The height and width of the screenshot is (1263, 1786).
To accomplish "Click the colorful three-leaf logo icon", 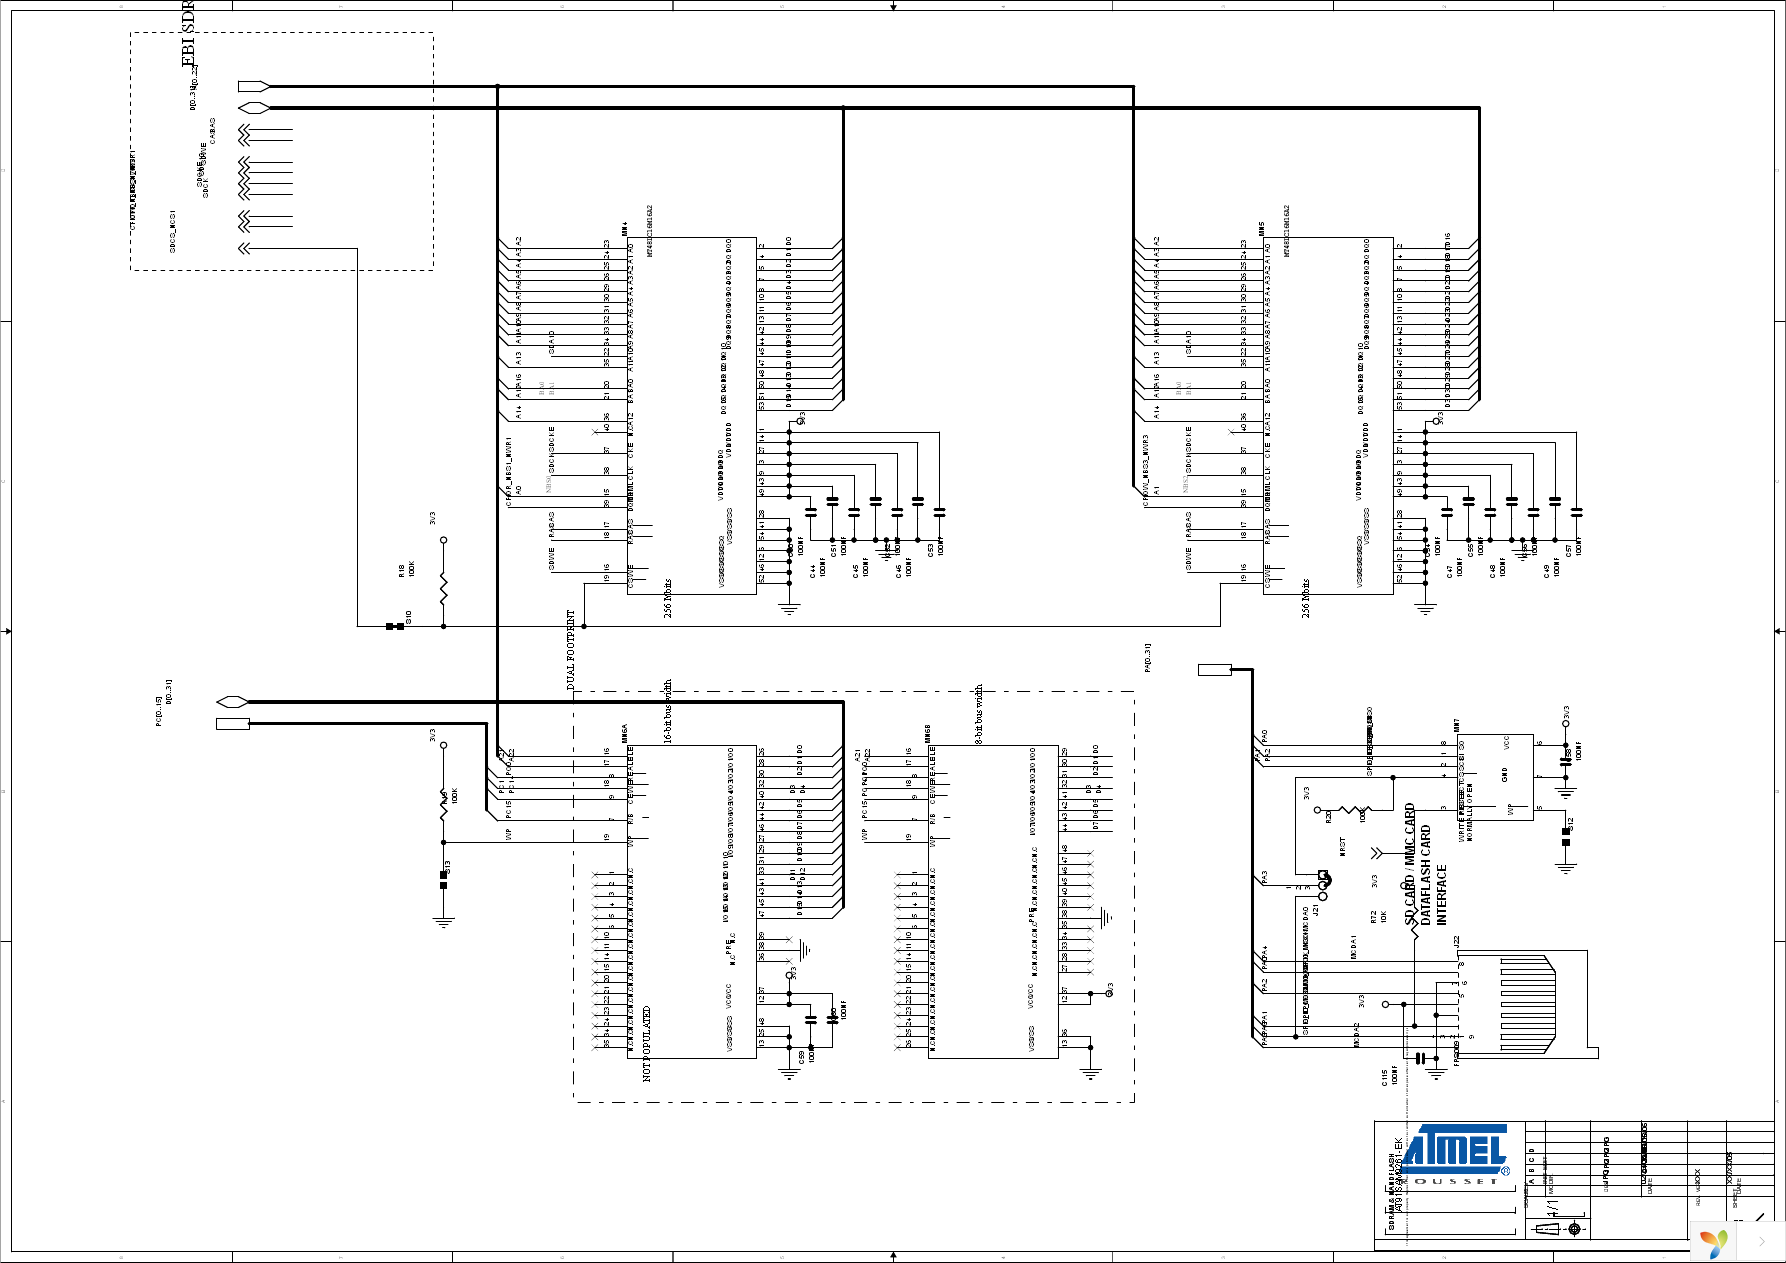I will [1714, 1243].
